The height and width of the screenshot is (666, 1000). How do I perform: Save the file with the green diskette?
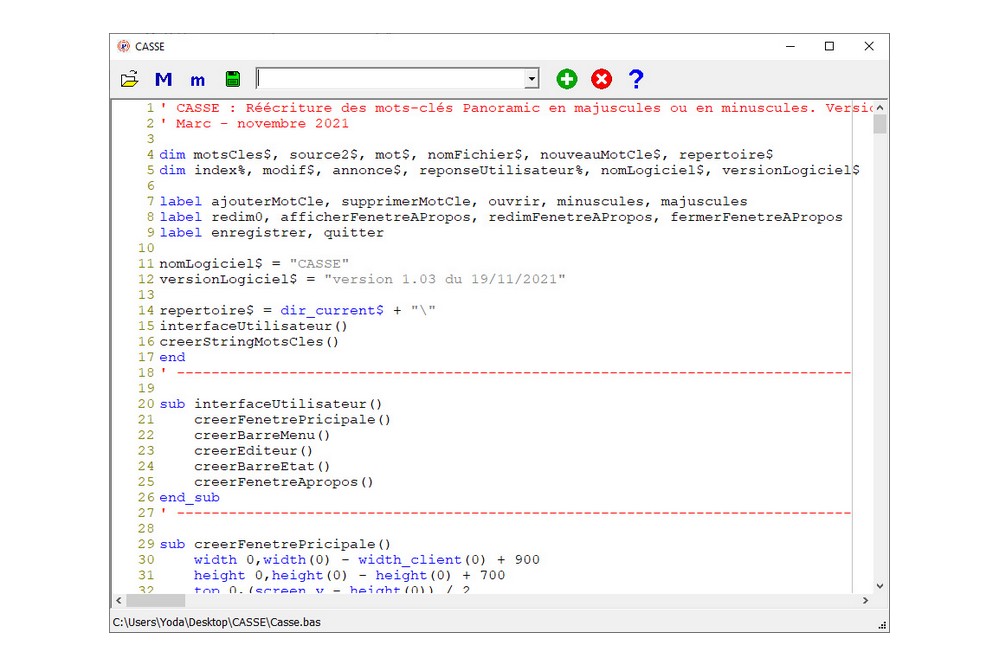coord(233,79)
